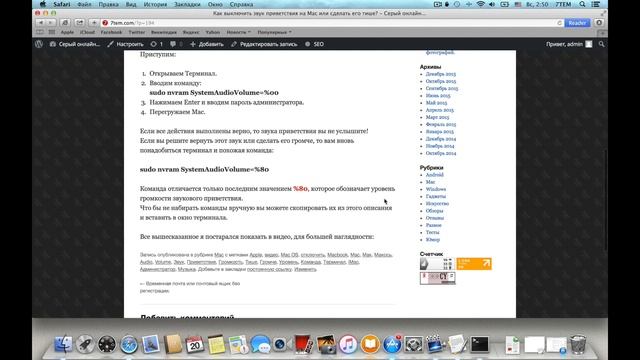Open Calendar icon showing 20 in Dock

(194, 344)
